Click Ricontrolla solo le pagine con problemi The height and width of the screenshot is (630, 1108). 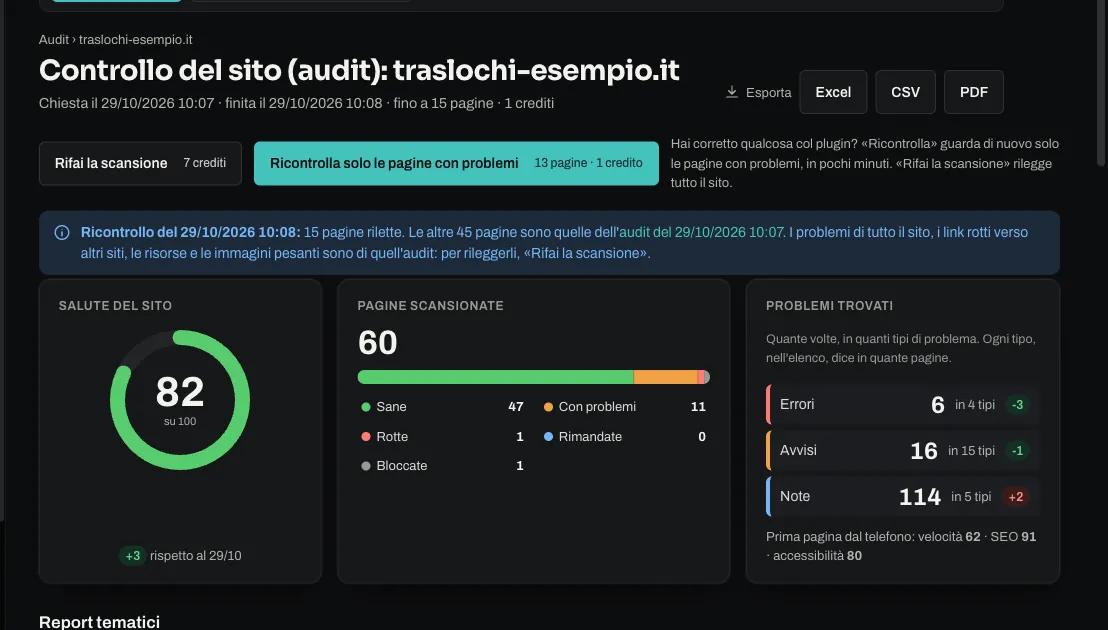pyautogui.click(x=456, y=163)
